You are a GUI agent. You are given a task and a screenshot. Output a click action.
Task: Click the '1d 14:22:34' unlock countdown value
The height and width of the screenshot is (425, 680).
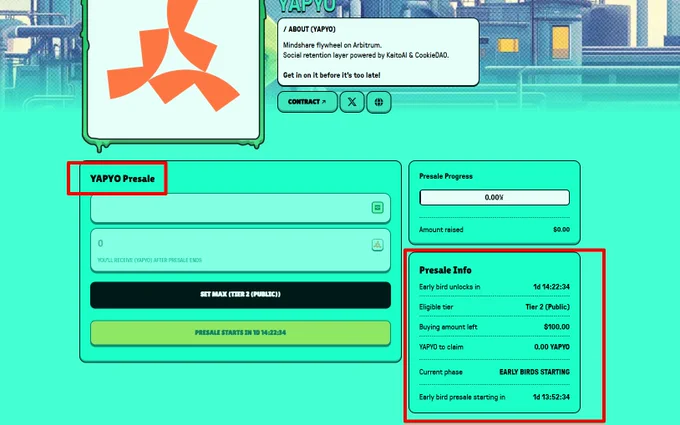[551, 287]
